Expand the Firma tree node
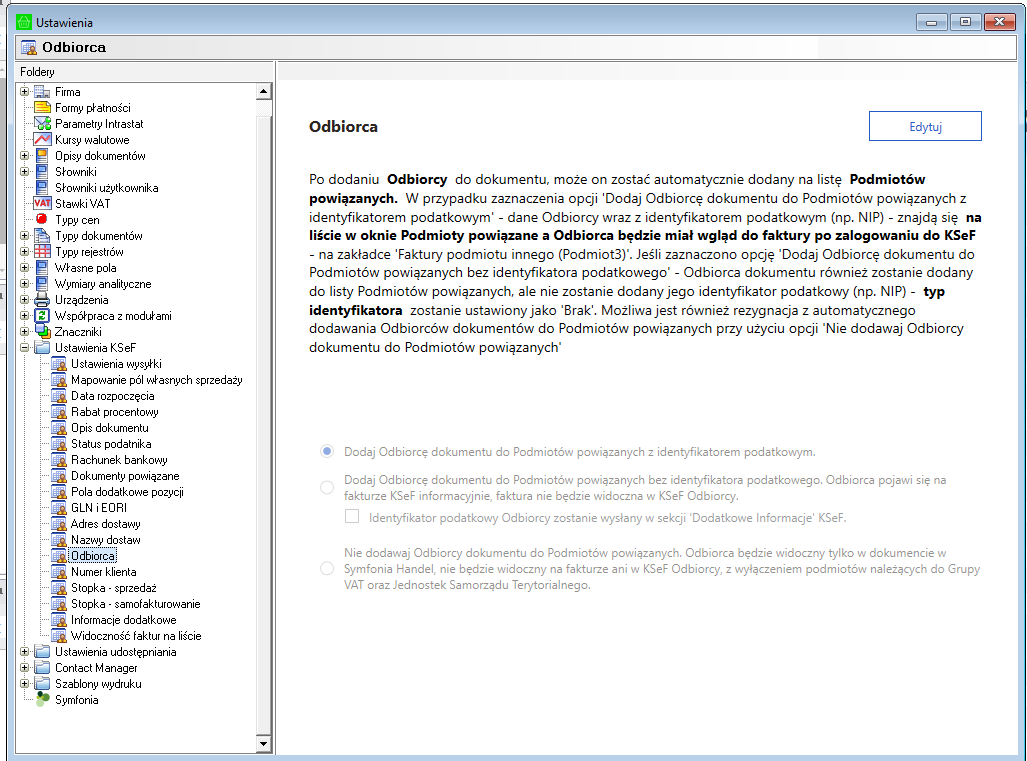The width and height of the screenshot is (1027, 761). [24, 92]
